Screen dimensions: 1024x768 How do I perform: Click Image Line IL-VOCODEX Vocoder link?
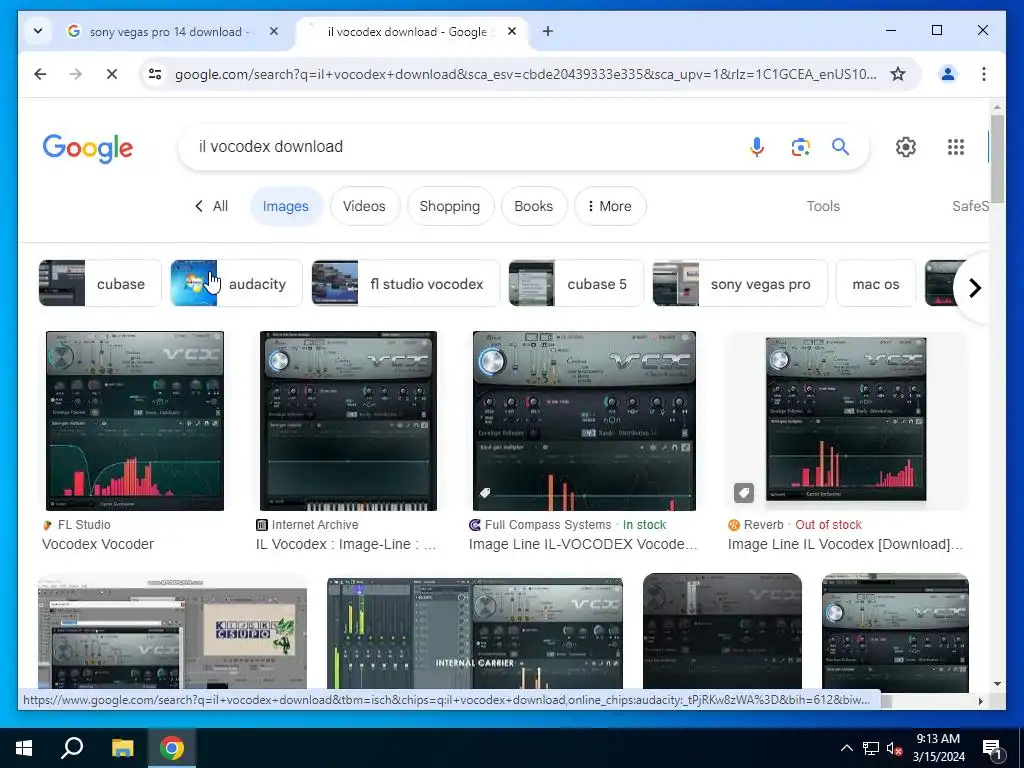(x=583, y=544)
